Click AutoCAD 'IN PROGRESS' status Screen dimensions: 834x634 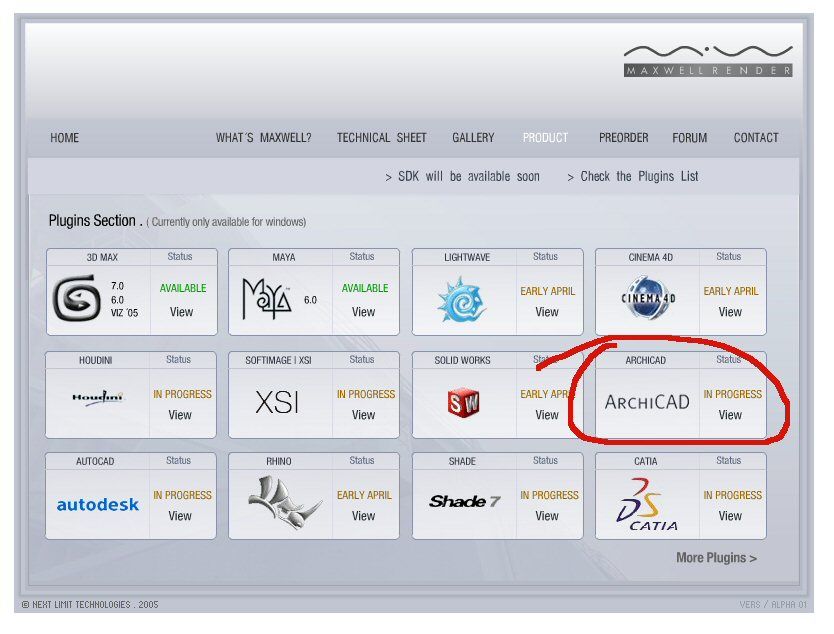(182, 495)
